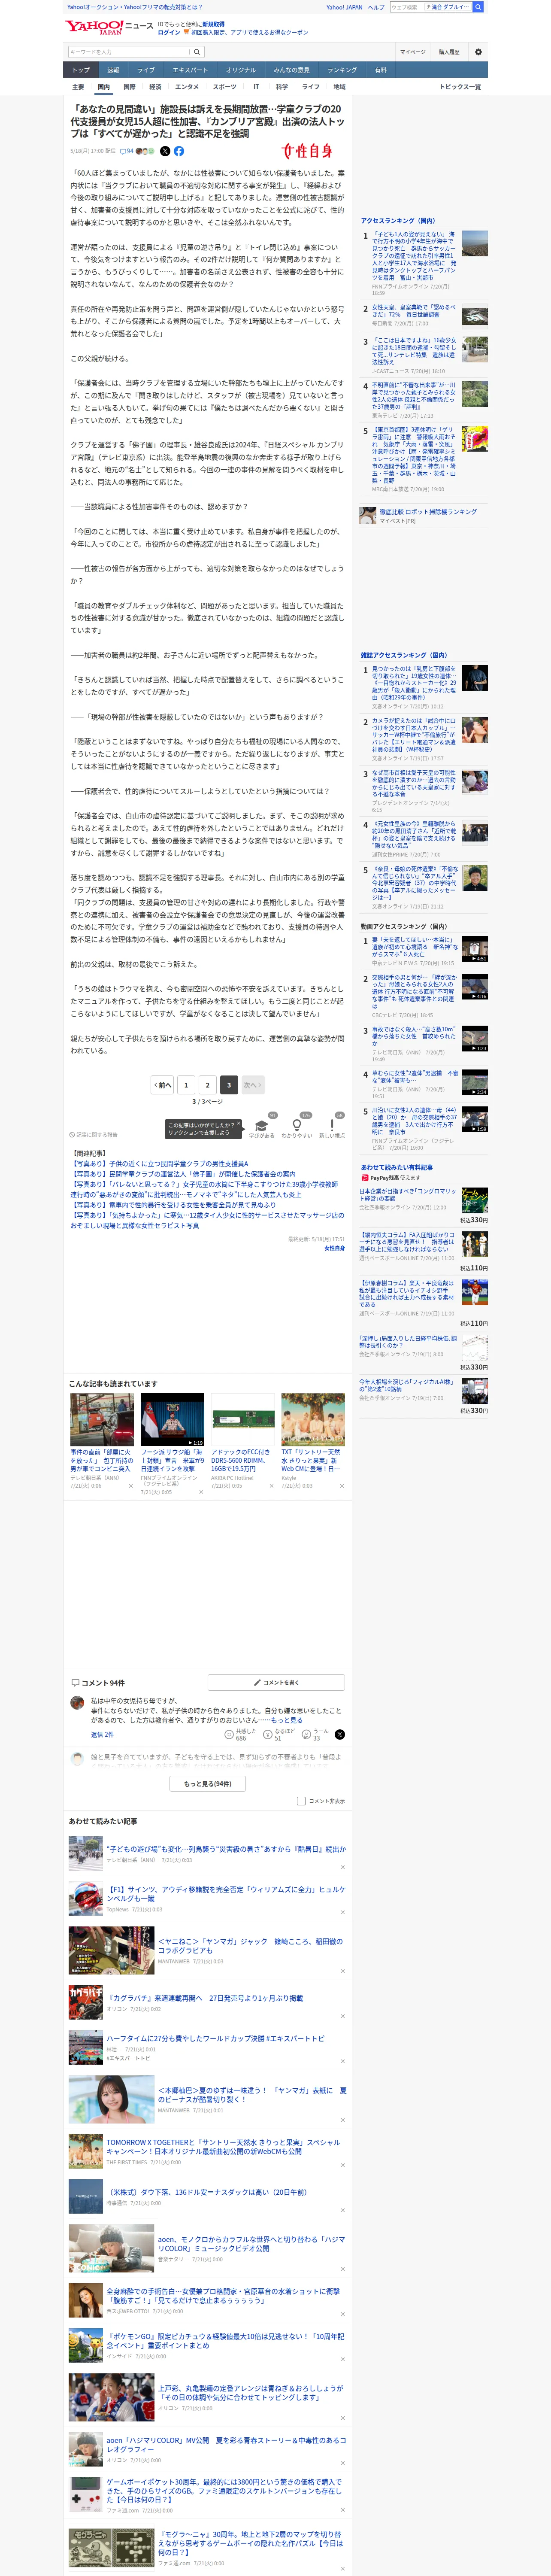Go to article page 1
The image size is (551, 2576).
coord(186,1084)
